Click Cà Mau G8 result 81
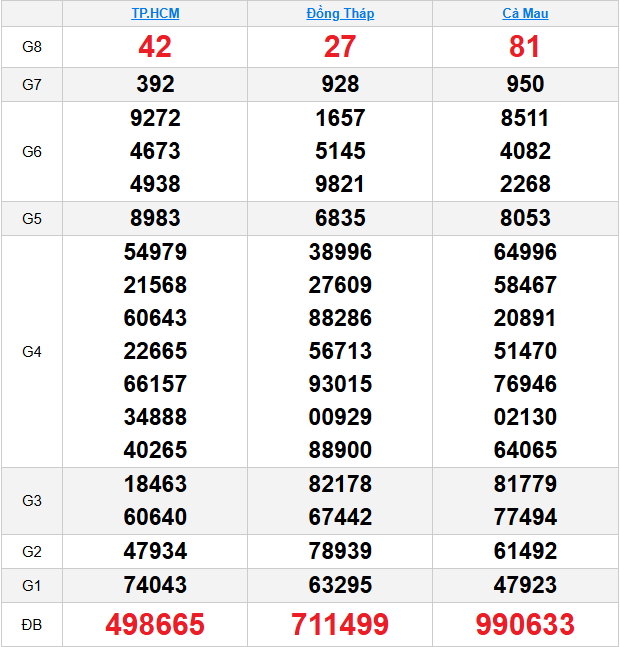Viewport: 620px width, 647px height. pyautogui.click(x=524, y=47)
